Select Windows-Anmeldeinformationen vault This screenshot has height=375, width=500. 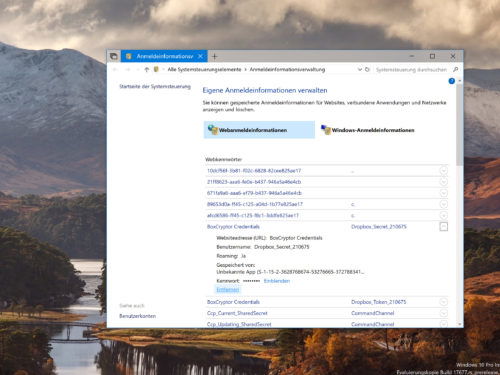[367, 130]
